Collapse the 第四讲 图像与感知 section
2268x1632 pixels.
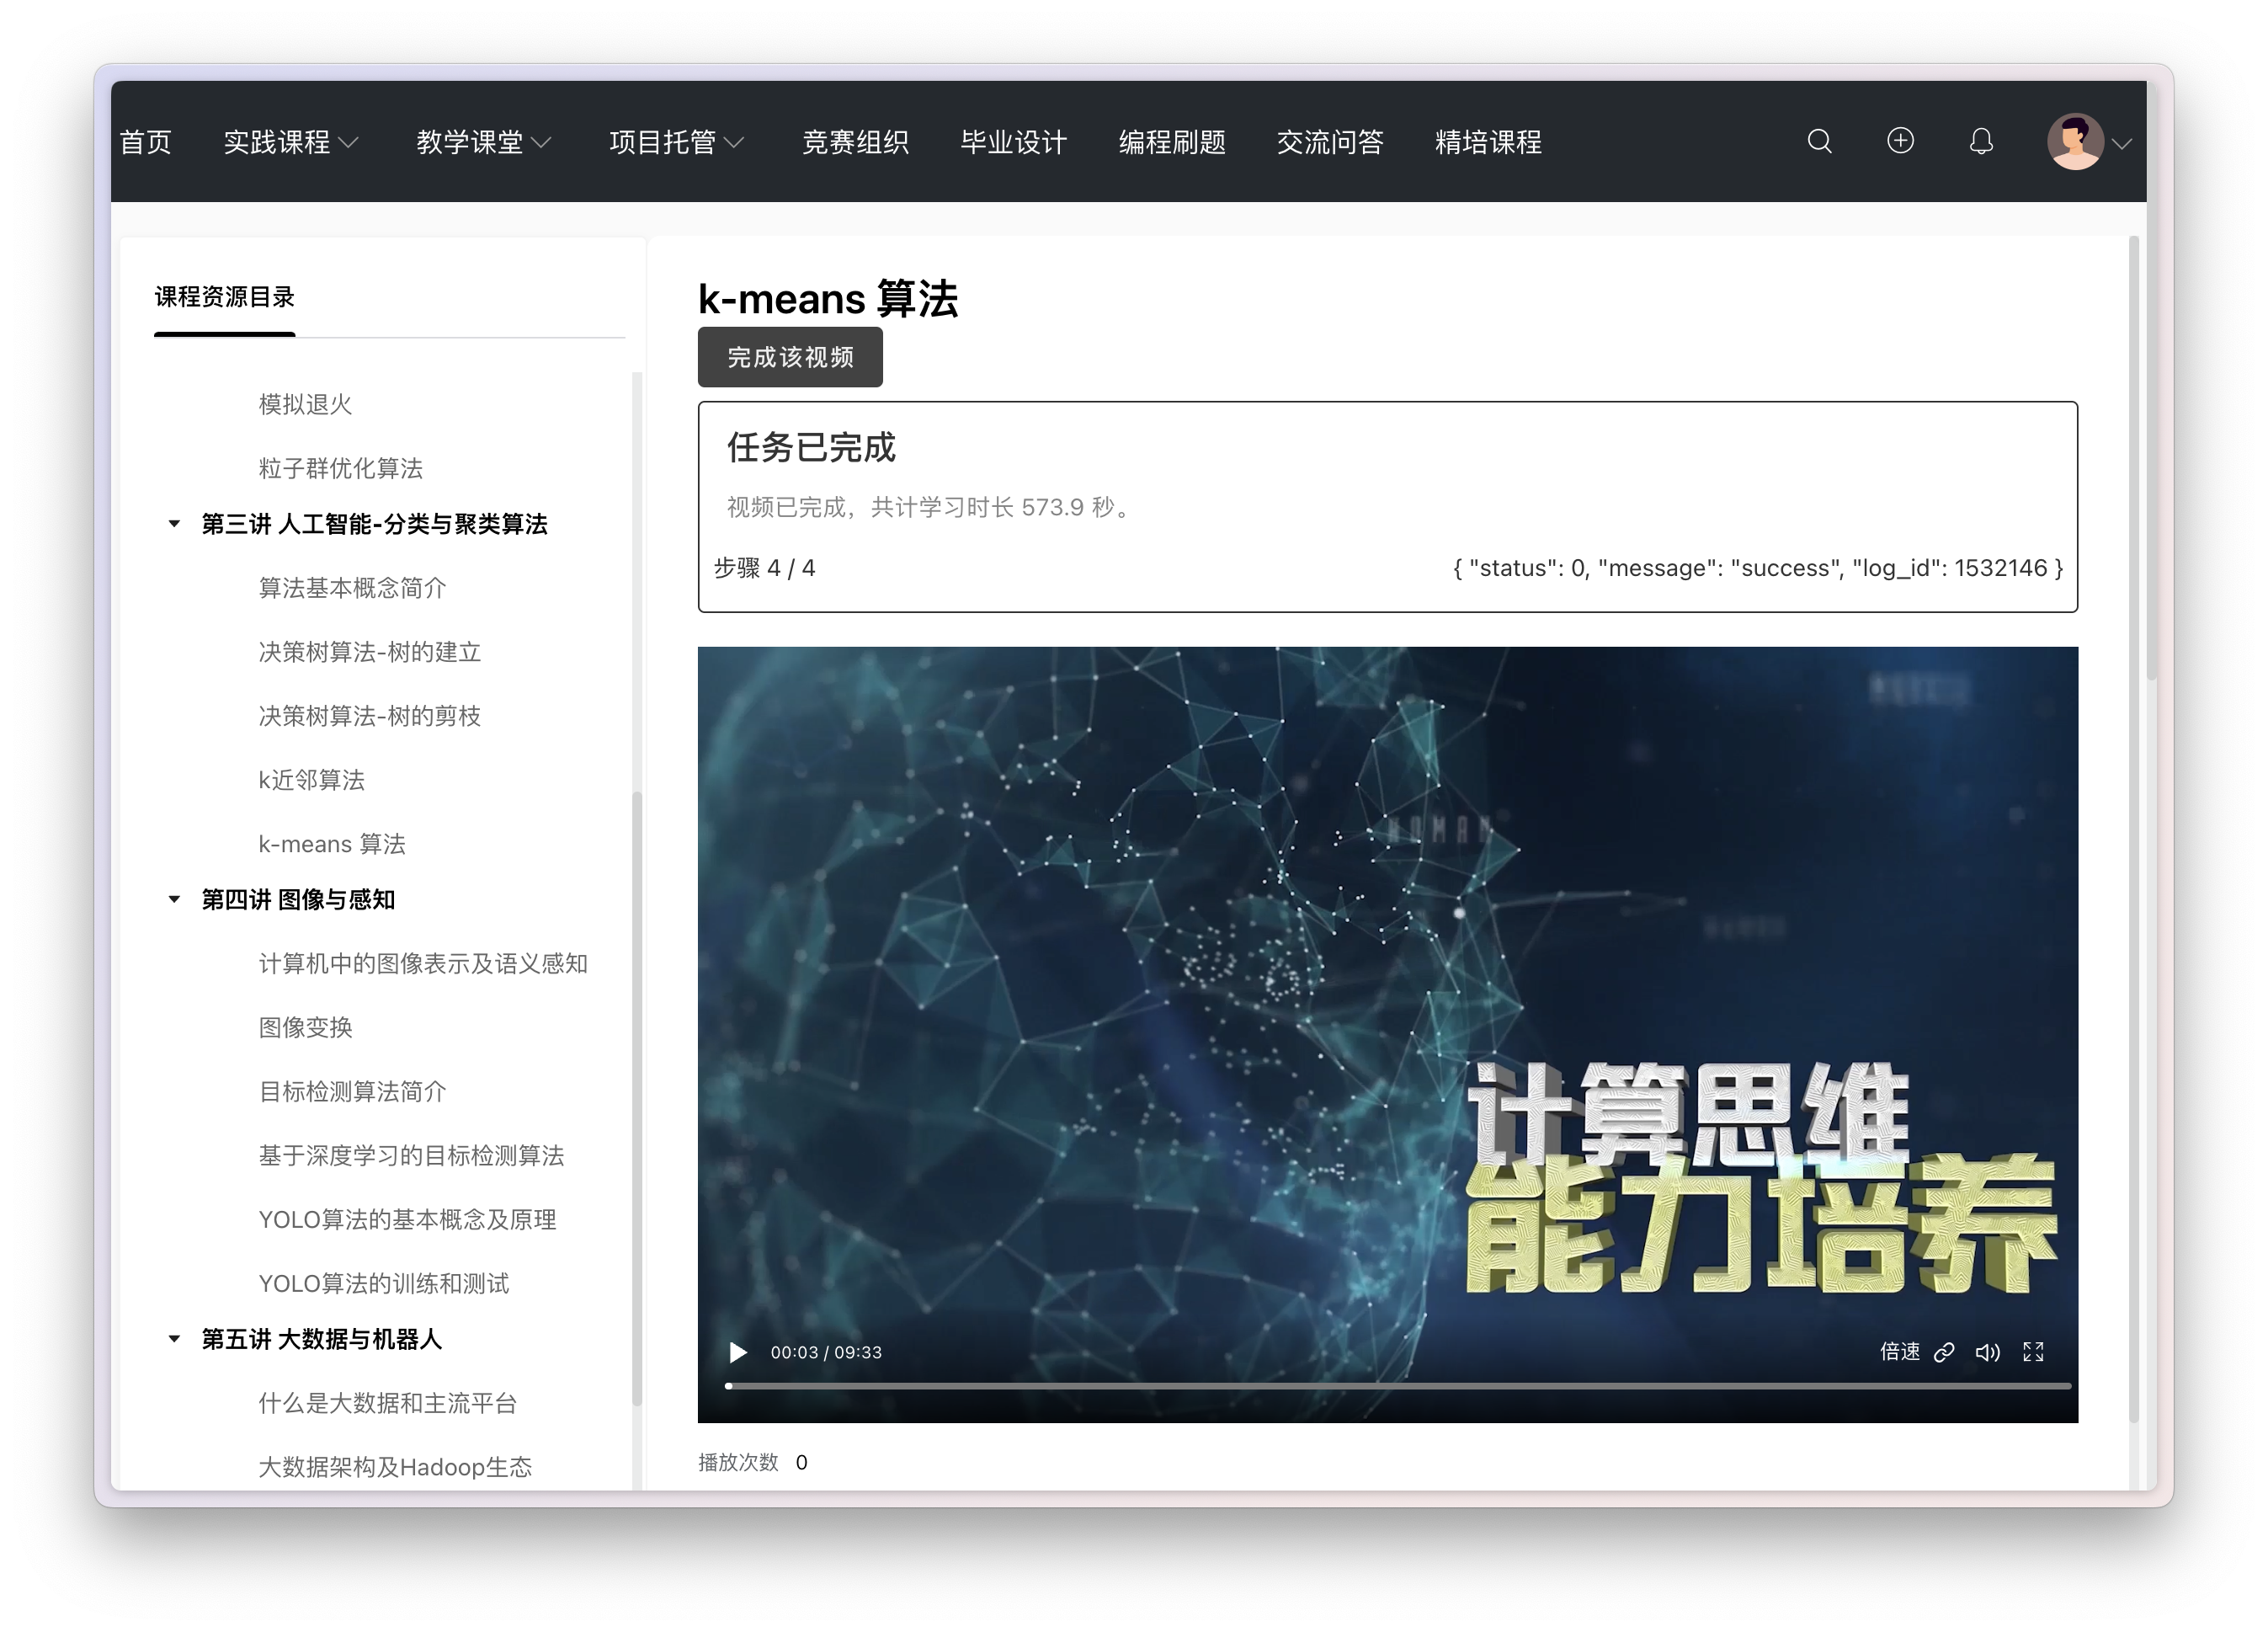coord(174,899)
